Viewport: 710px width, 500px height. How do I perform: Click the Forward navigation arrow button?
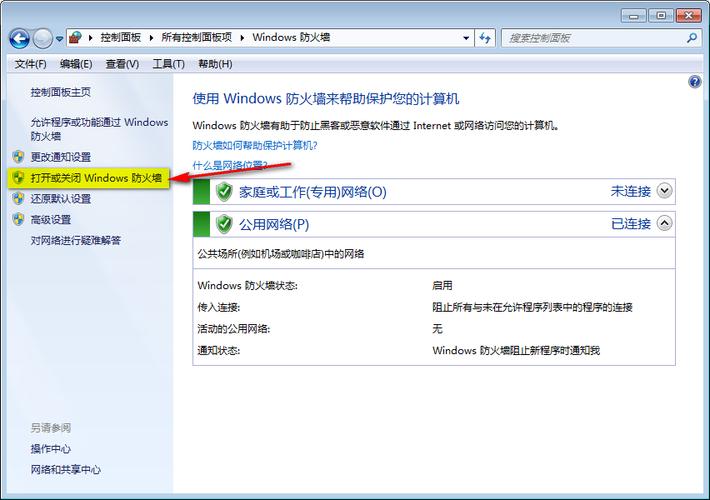pyautogui.click(x=43, y=38)
